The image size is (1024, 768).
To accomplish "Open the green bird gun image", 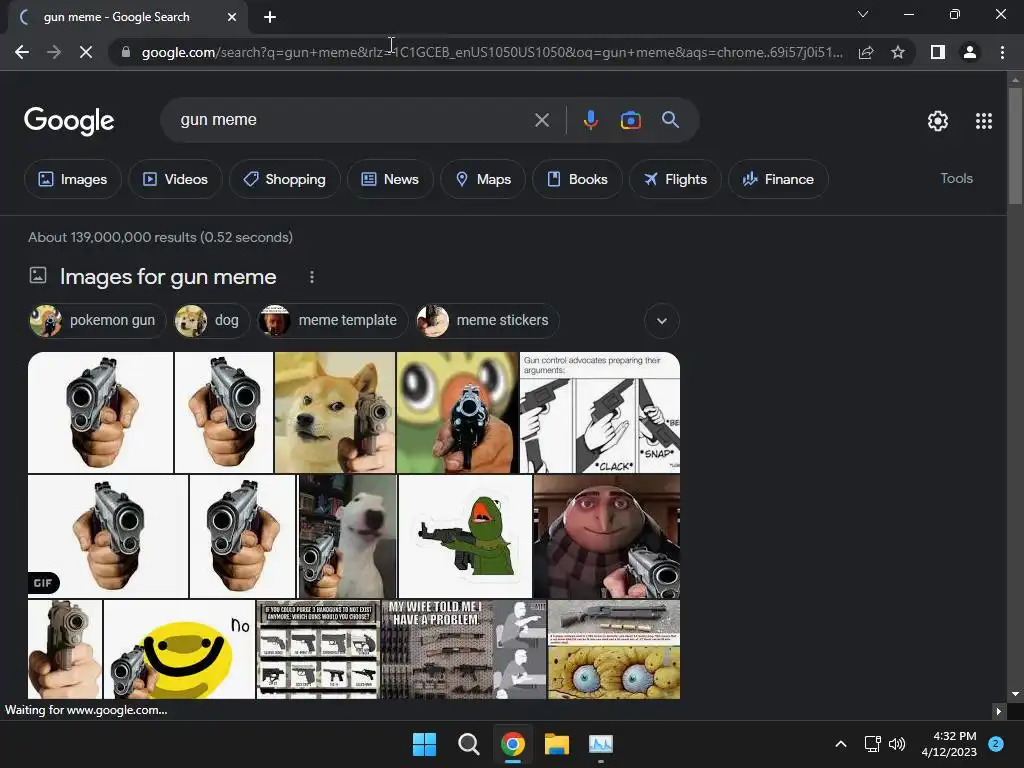I will point(457,412).
